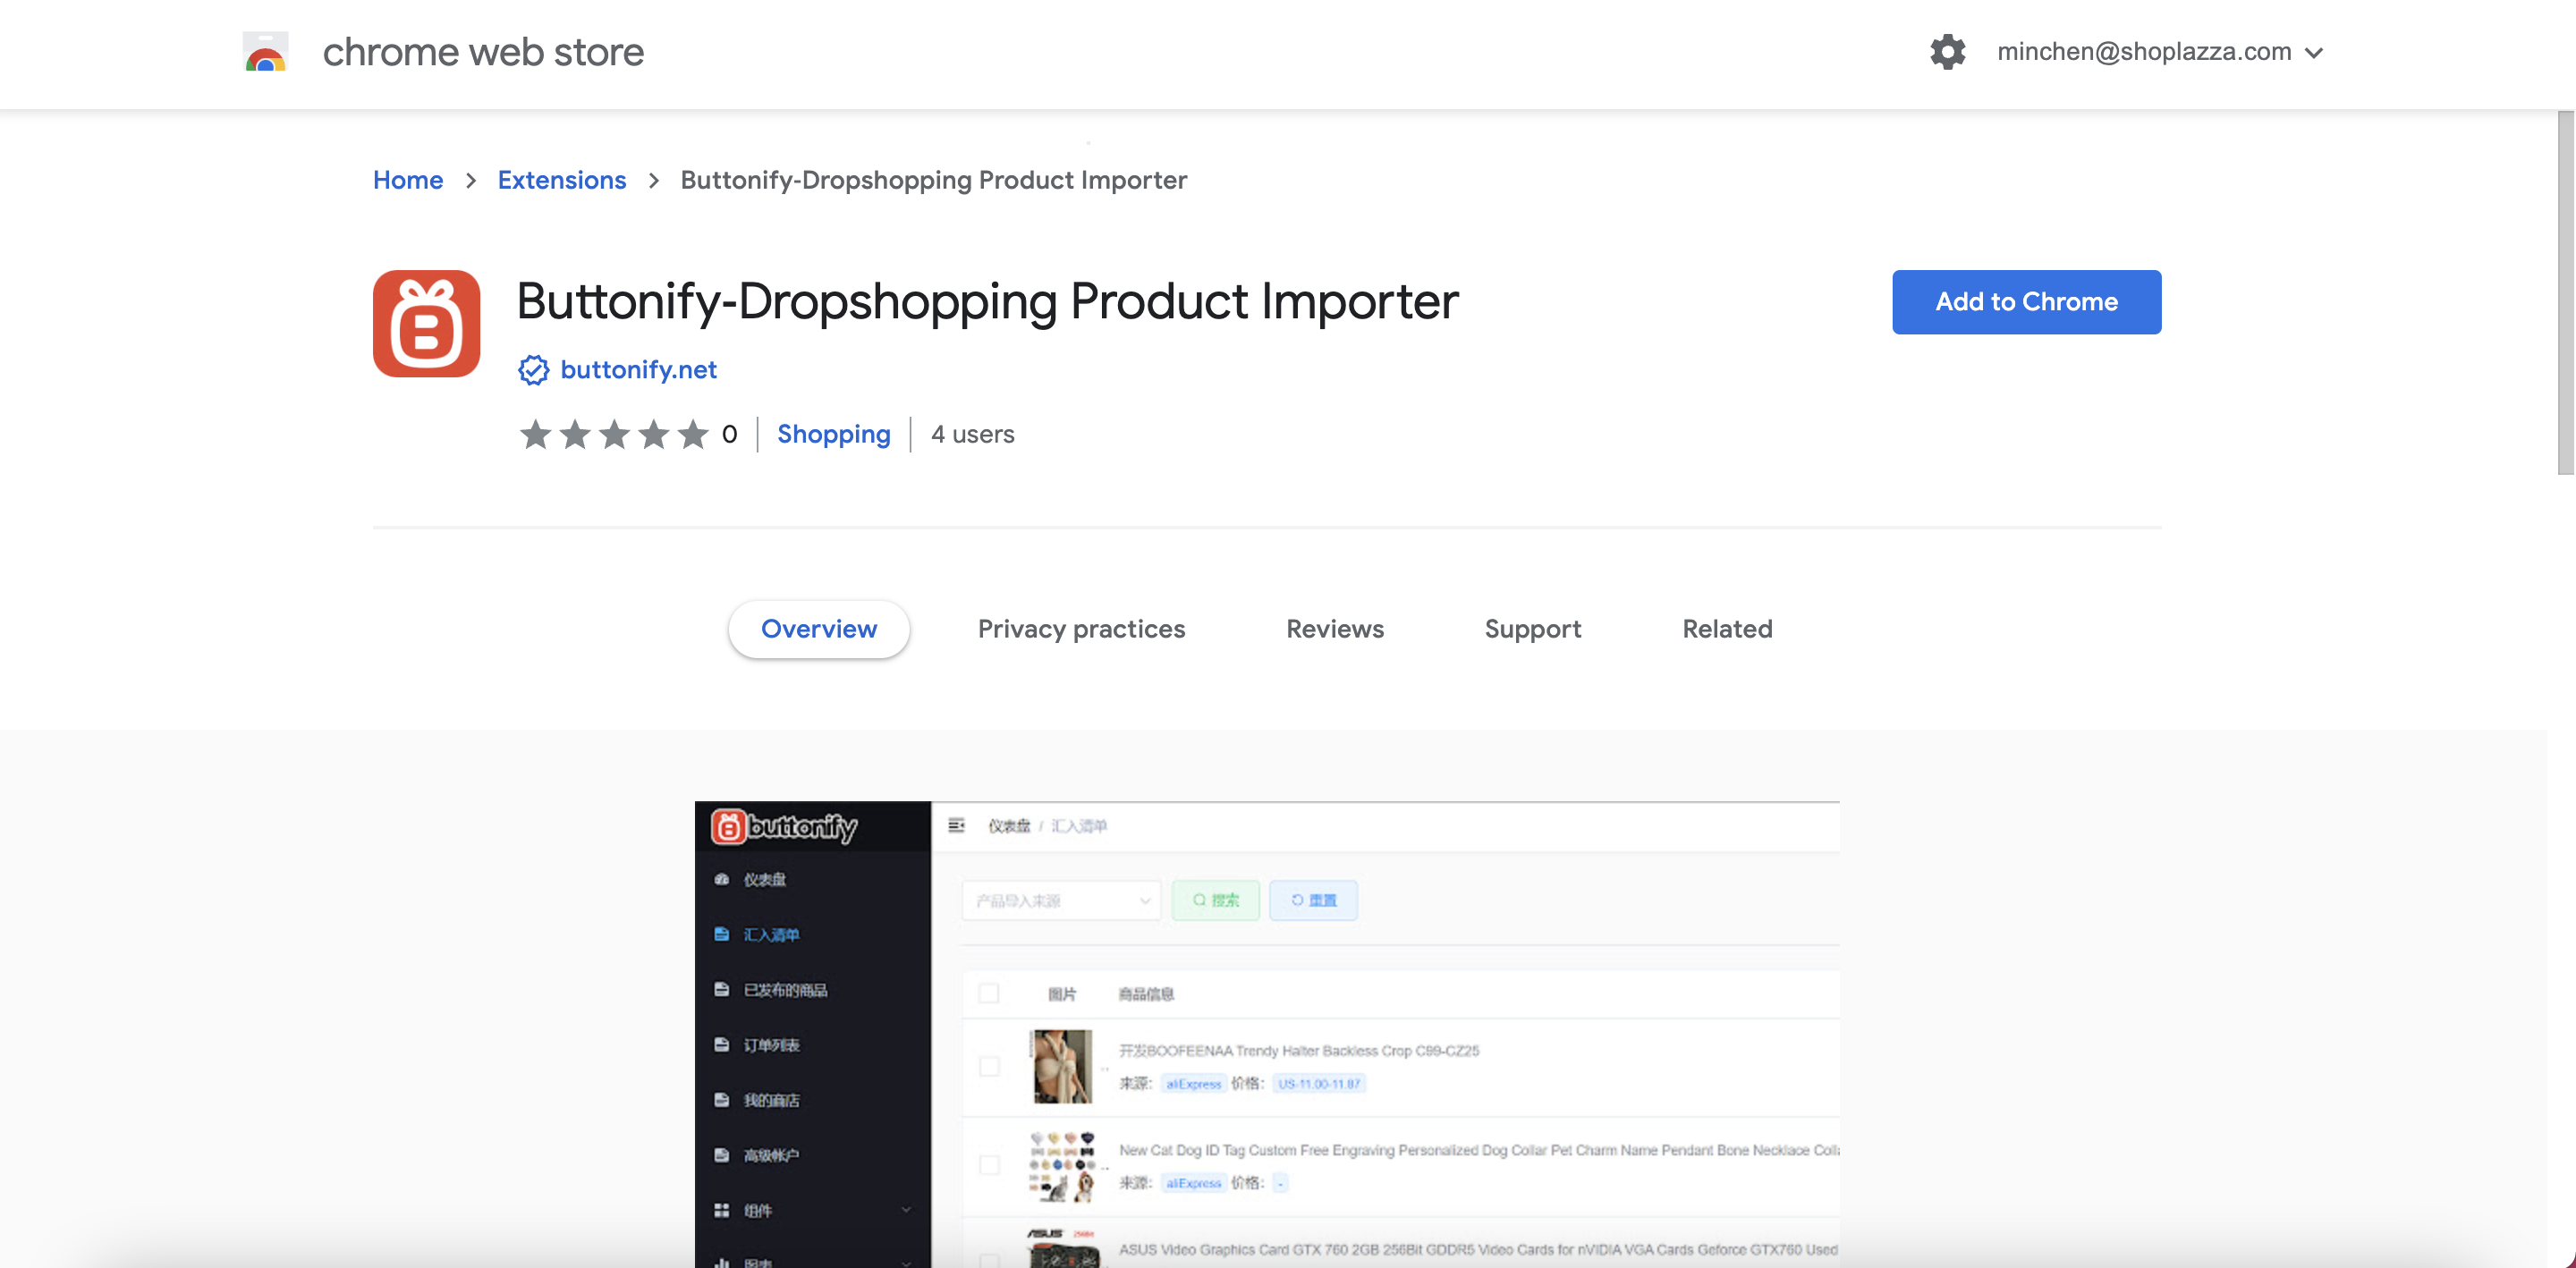
Task: Check the BOOFEENAA Halter product checkbox
Action: [x=989, y=1066]
